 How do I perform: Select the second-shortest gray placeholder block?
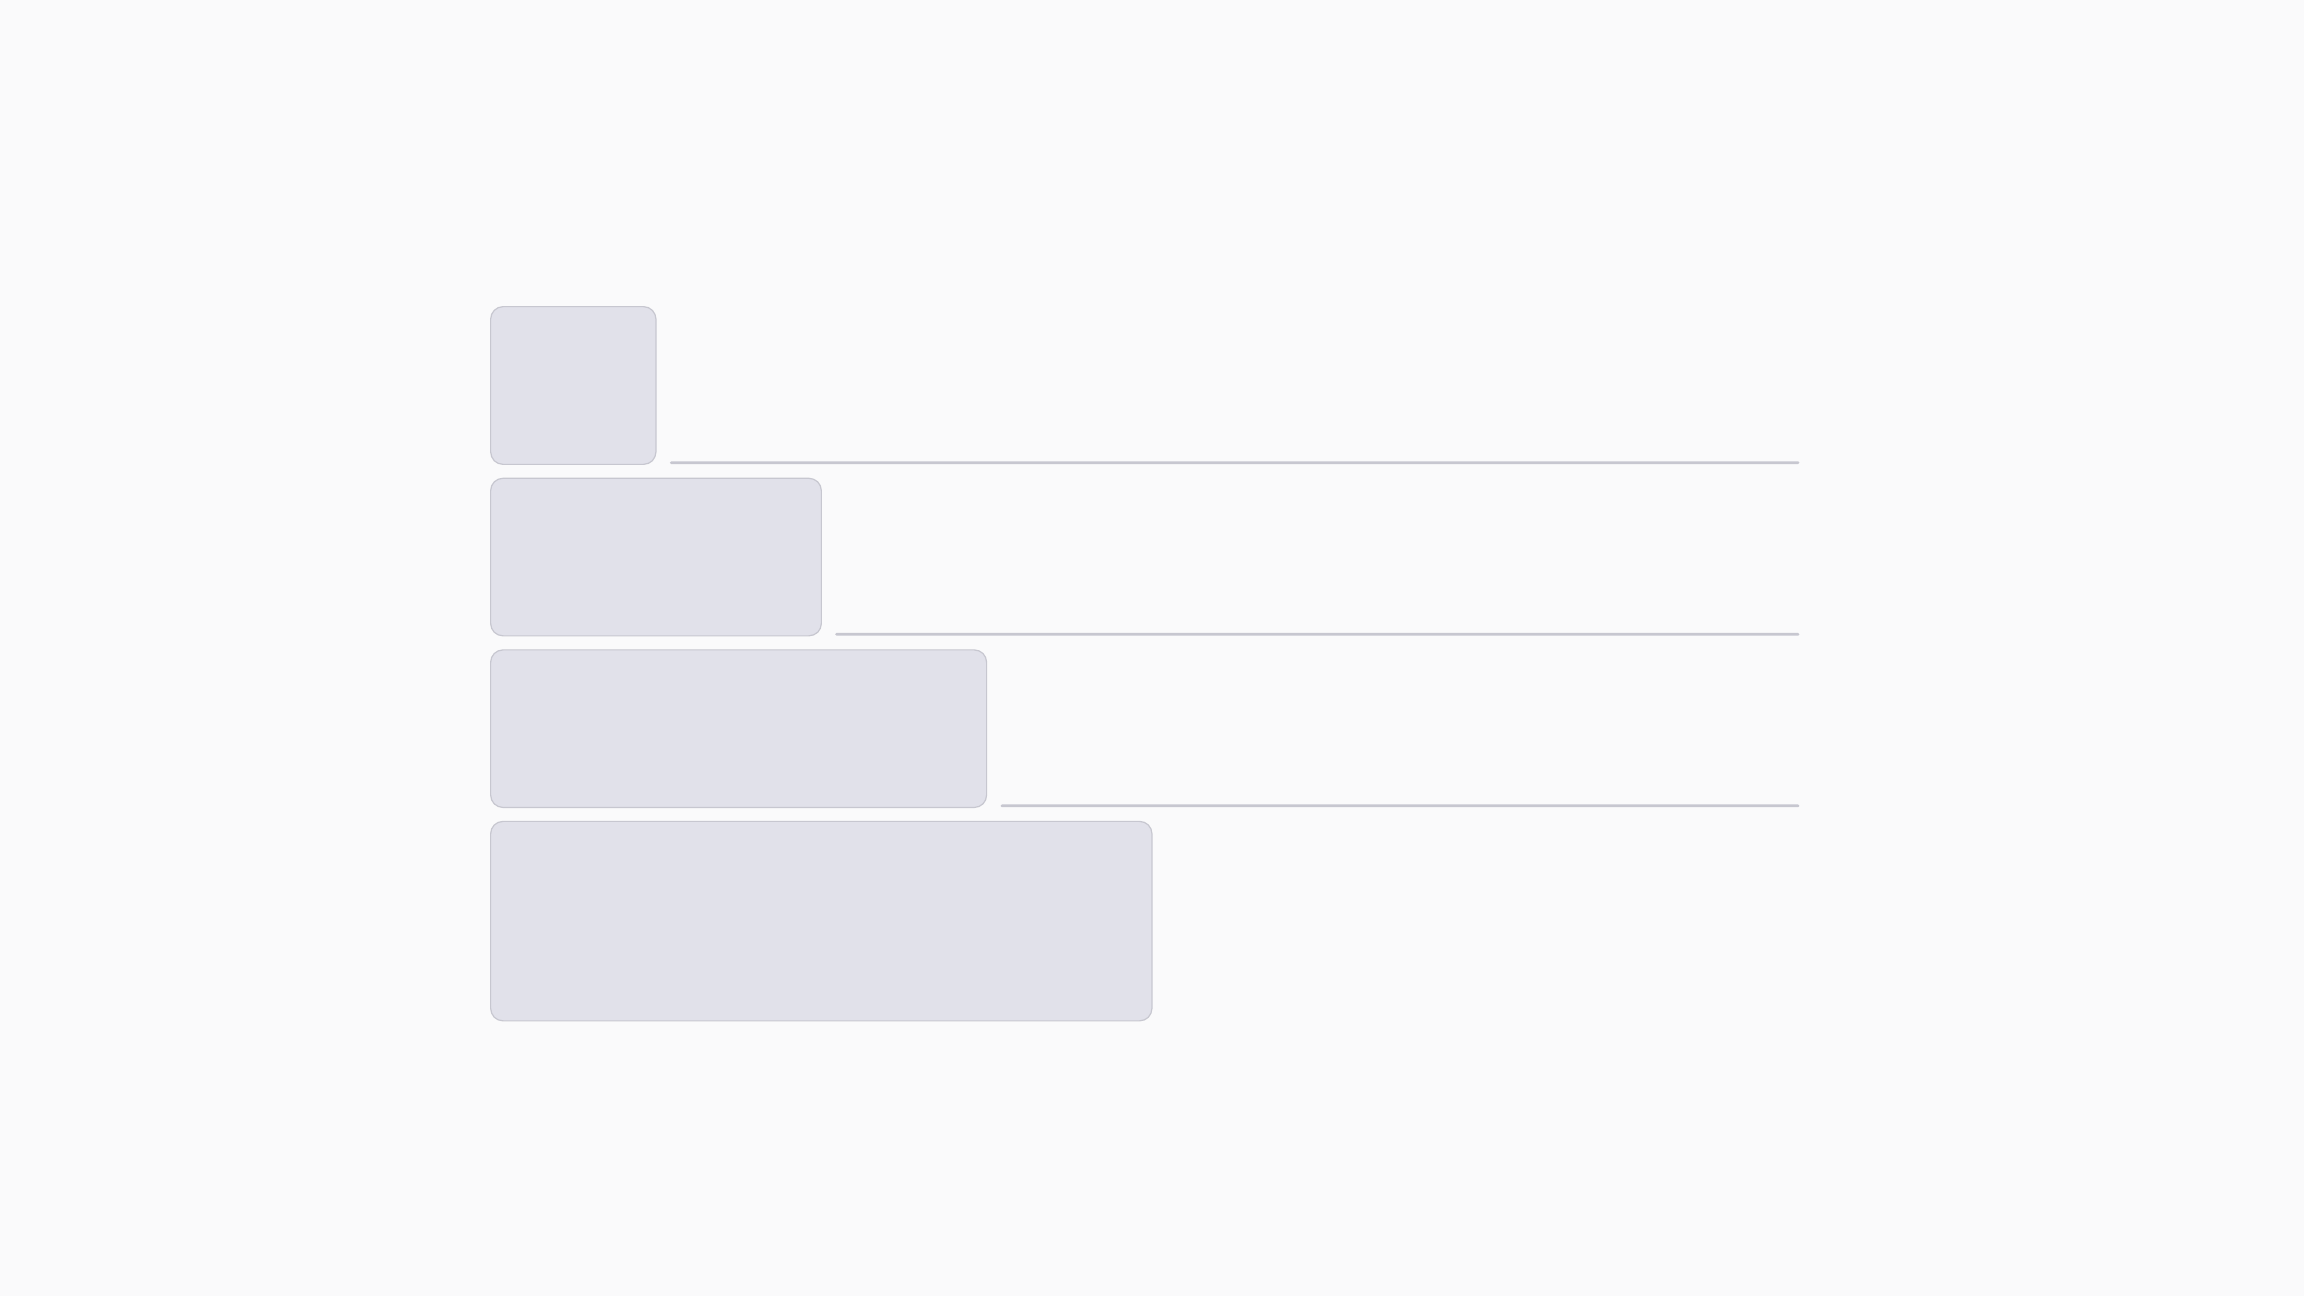pos(655,557)
